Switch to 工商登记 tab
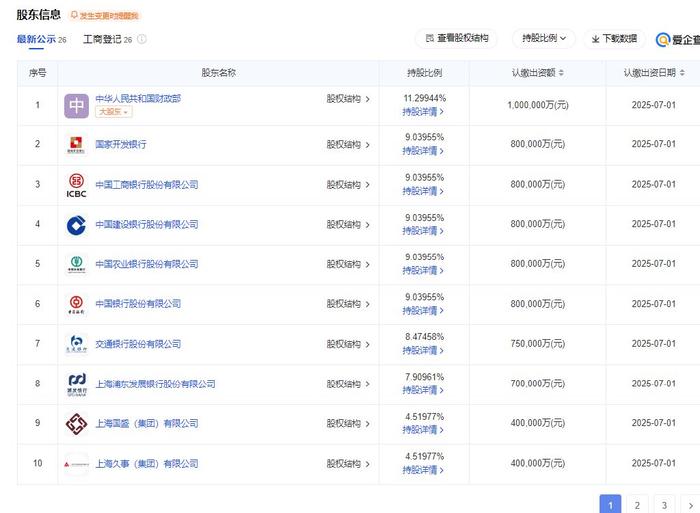 click(107, 39)
